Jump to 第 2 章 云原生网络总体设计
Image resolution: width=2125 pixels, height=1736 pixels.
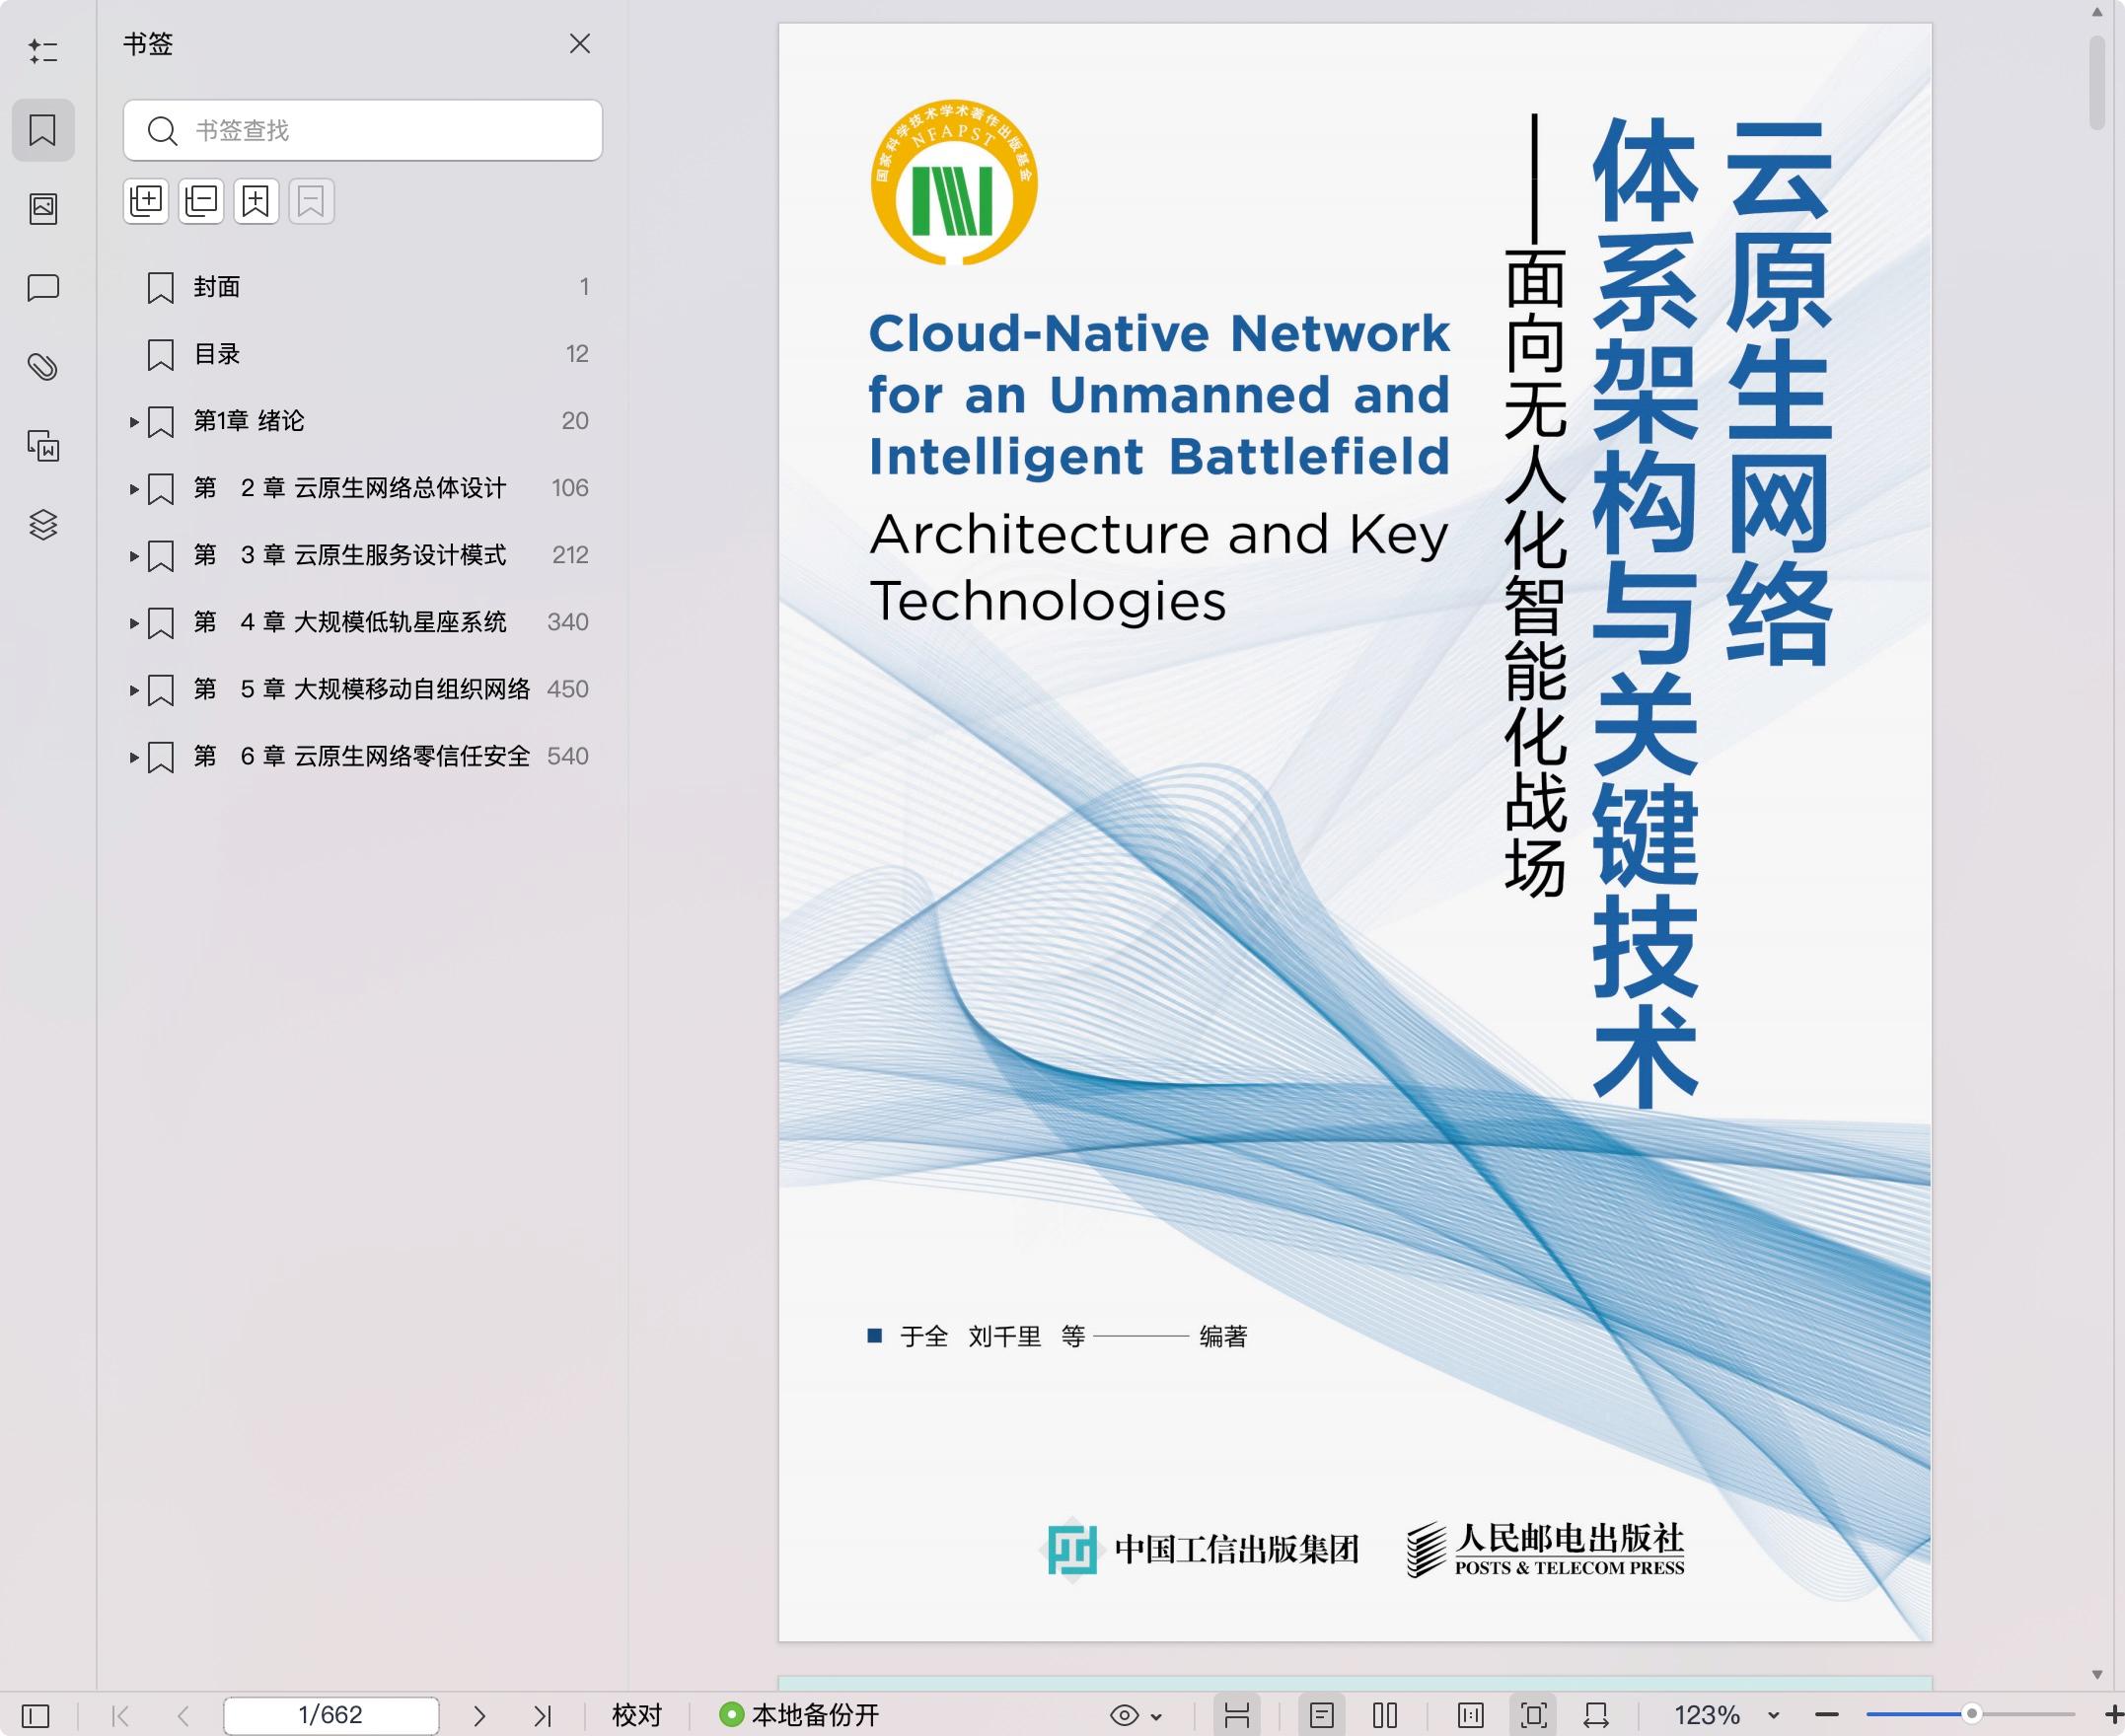350,488
